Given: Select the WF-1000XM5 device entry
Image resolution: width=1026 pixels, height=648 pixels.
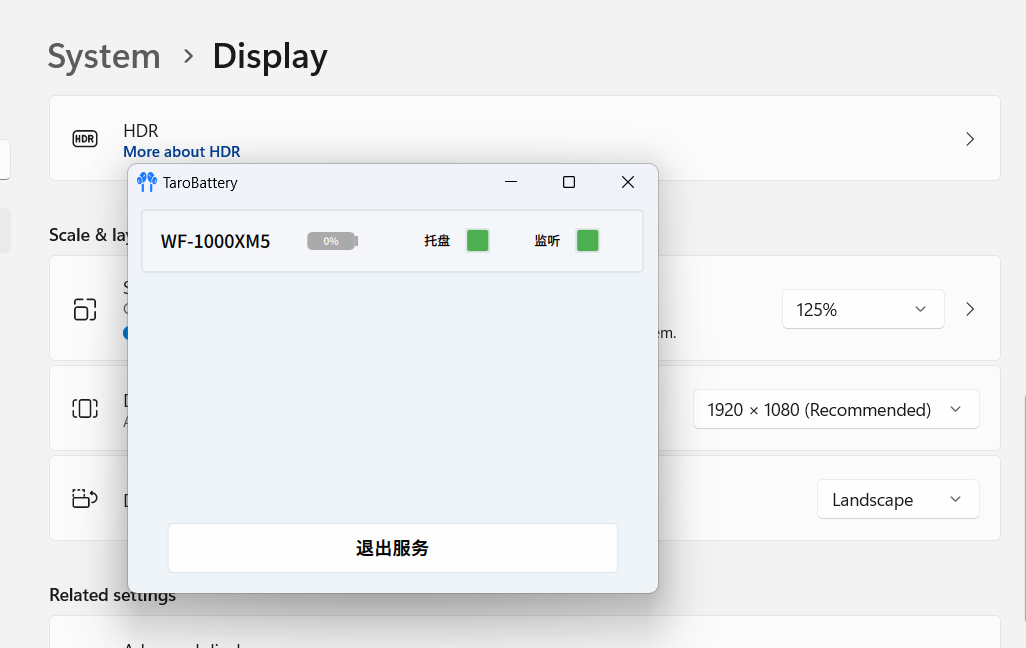Looking at the screenshot, I should (x=215, y=241).
